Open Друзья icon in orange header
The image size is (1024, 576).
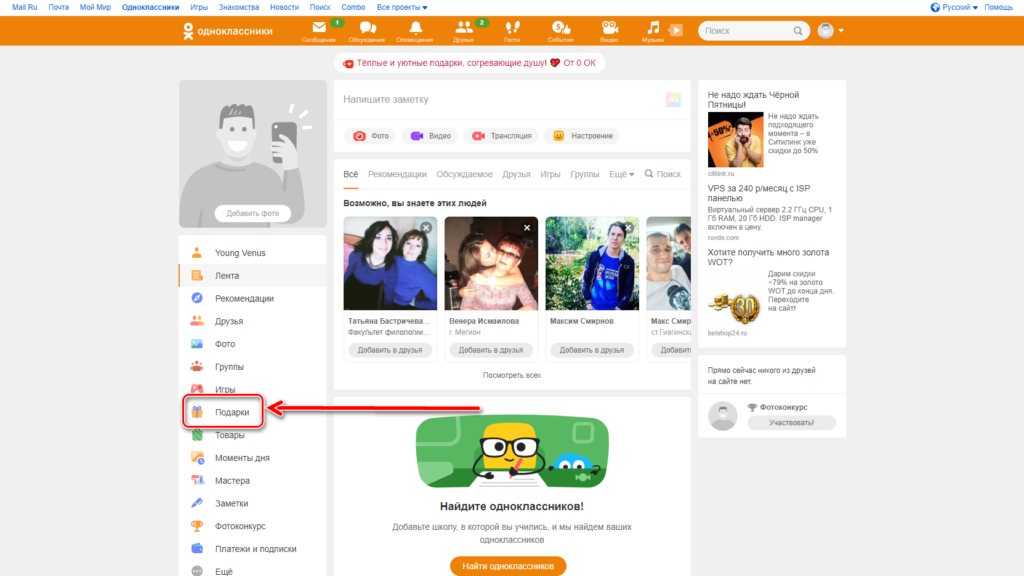click(464, 29)
